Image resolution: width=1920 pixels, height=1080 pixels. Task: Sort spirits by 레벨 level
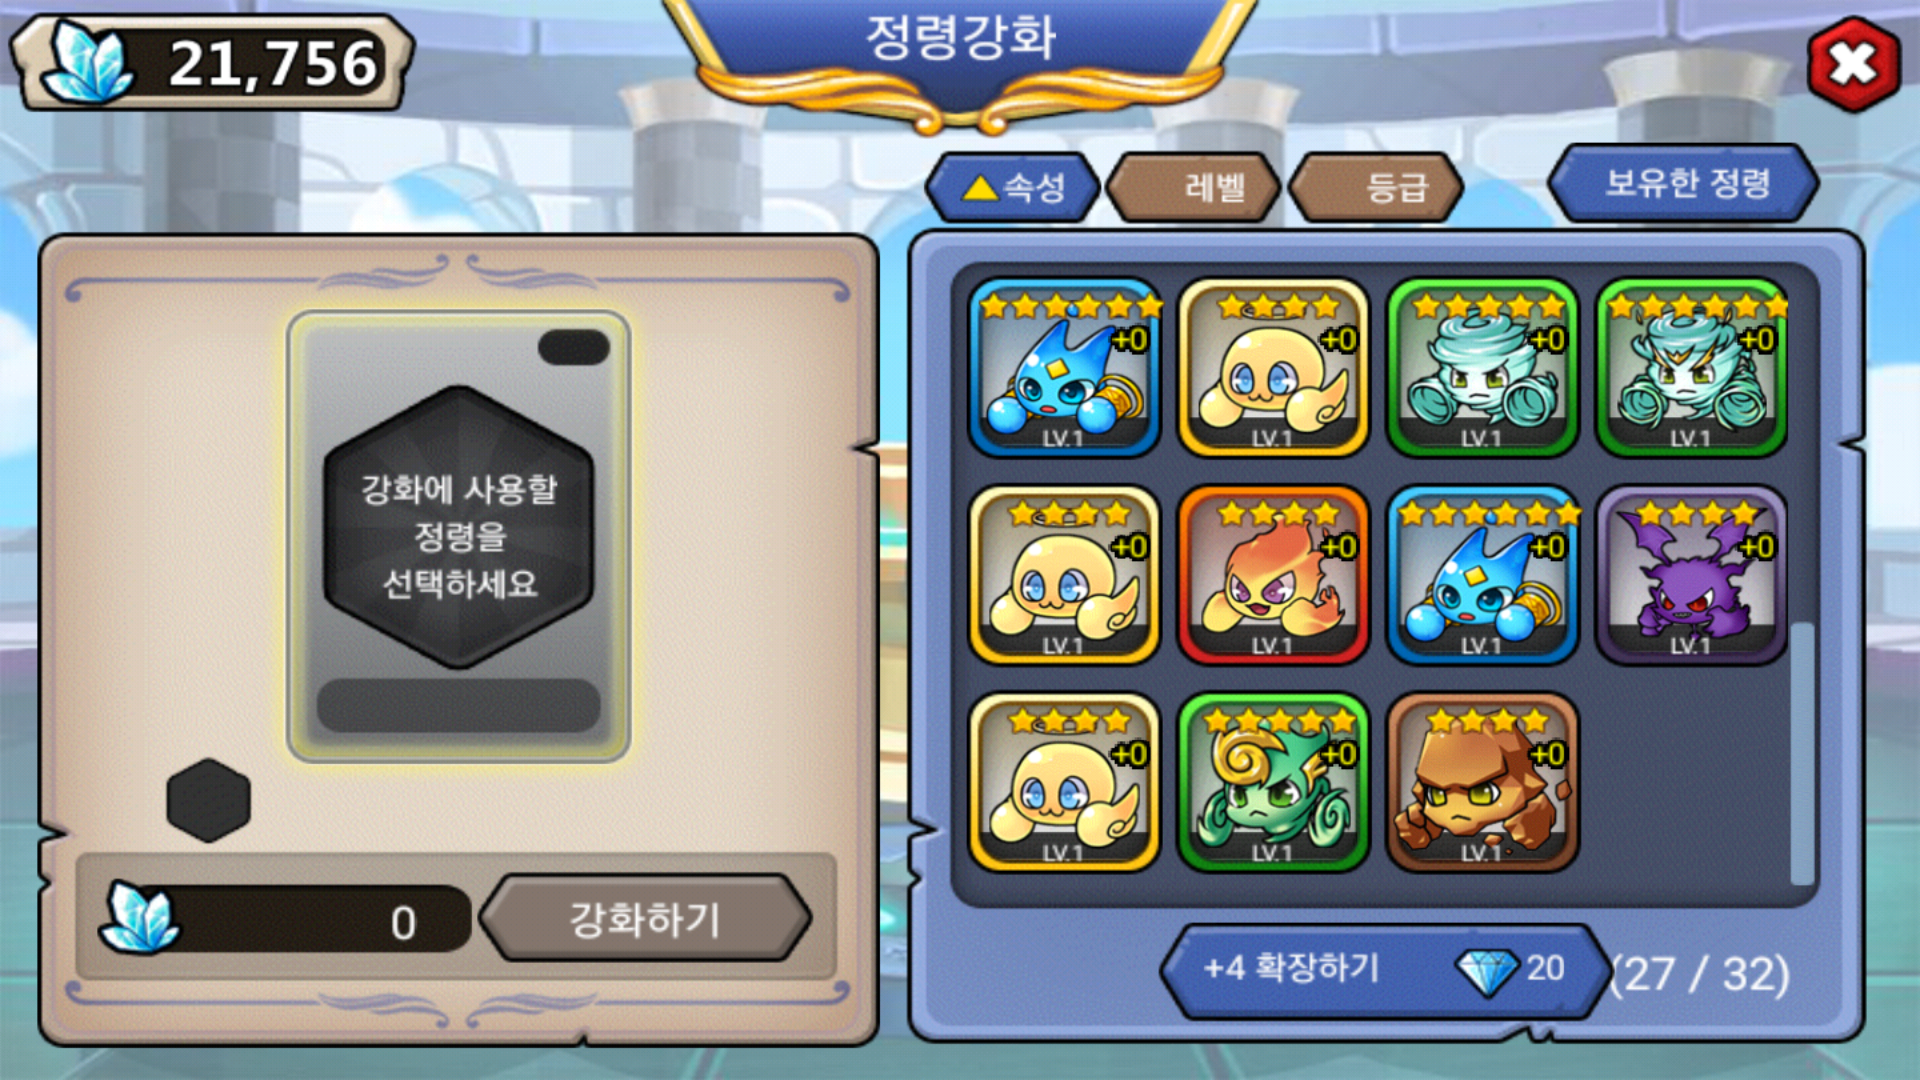click(1194, 187)
